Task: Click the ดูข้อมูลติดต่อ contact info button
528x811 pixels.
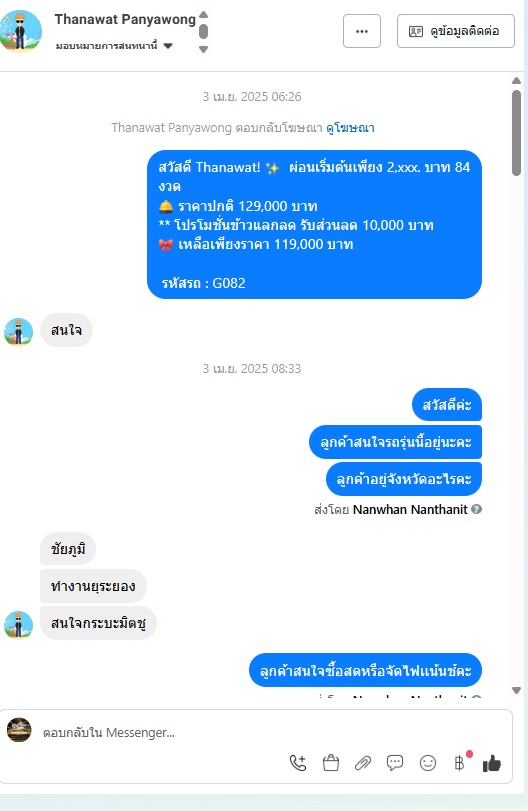Action: [456, 31]
